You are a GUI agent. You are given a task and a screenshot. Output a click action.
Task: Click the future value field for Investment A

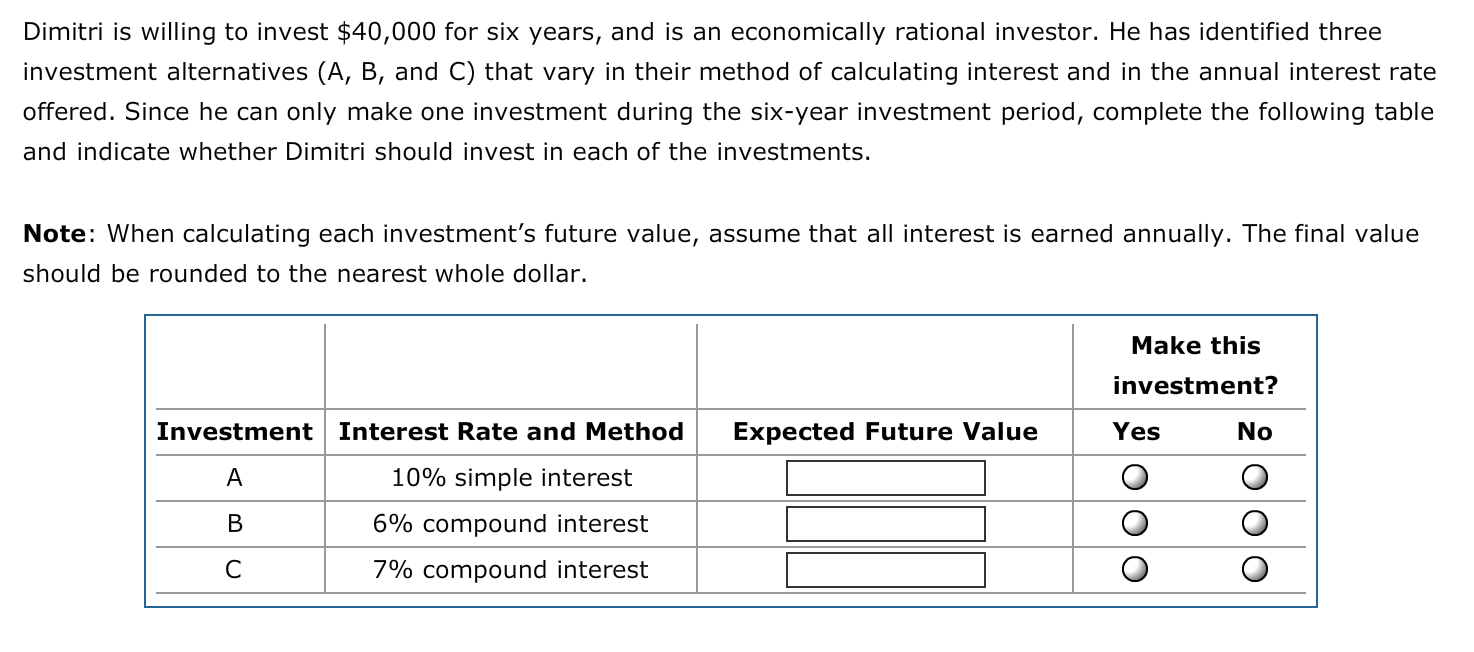(886, 477)
